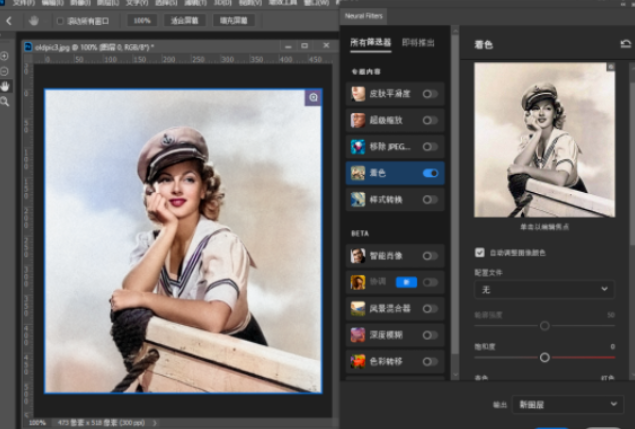Enable the 样式转换 filter toggle

tap(430, 200)
